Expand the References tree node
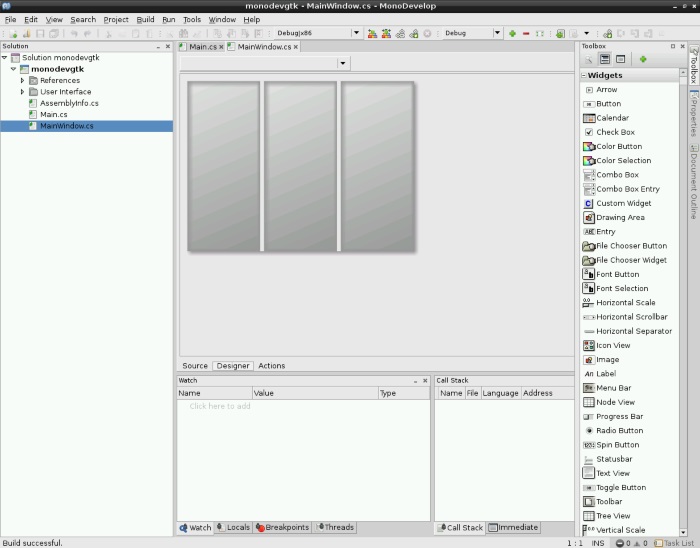Screen dimensions: 700x548 click(23, 80)
